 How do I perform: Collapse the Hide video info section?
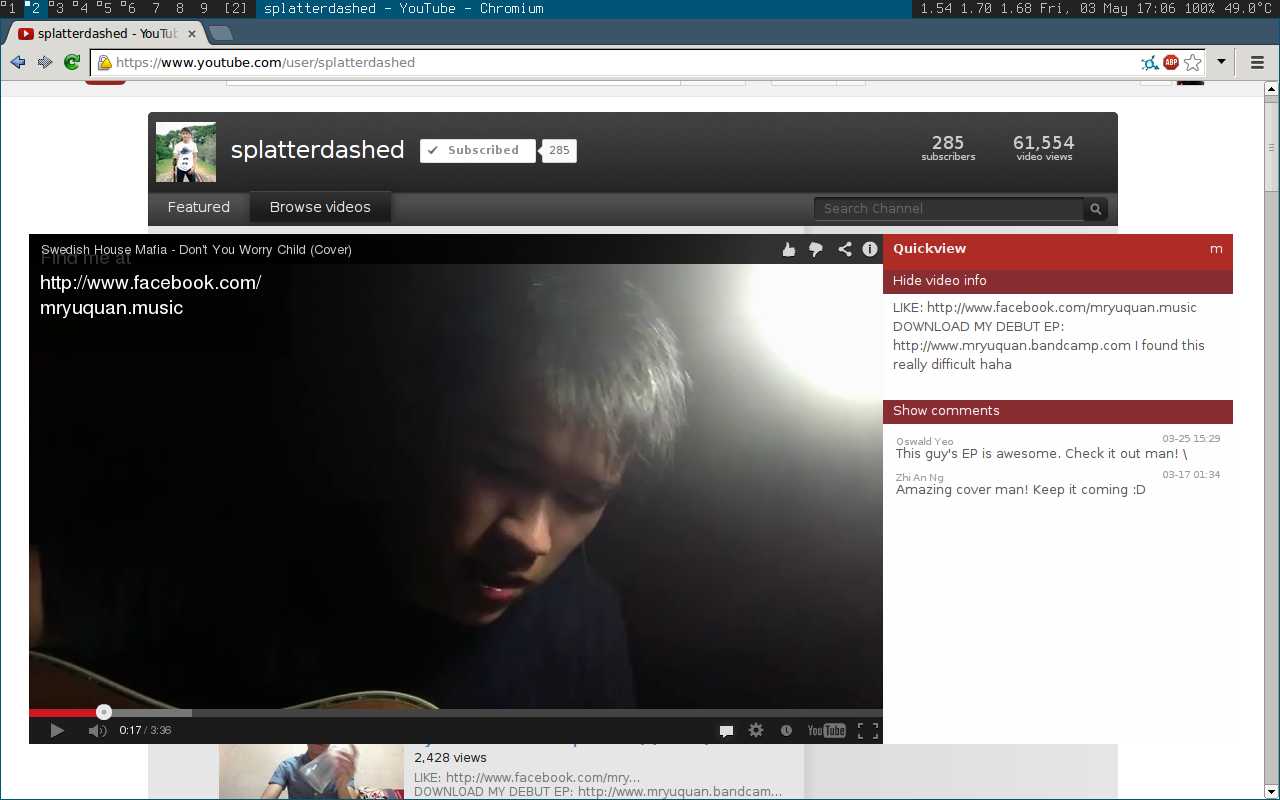1058,281
